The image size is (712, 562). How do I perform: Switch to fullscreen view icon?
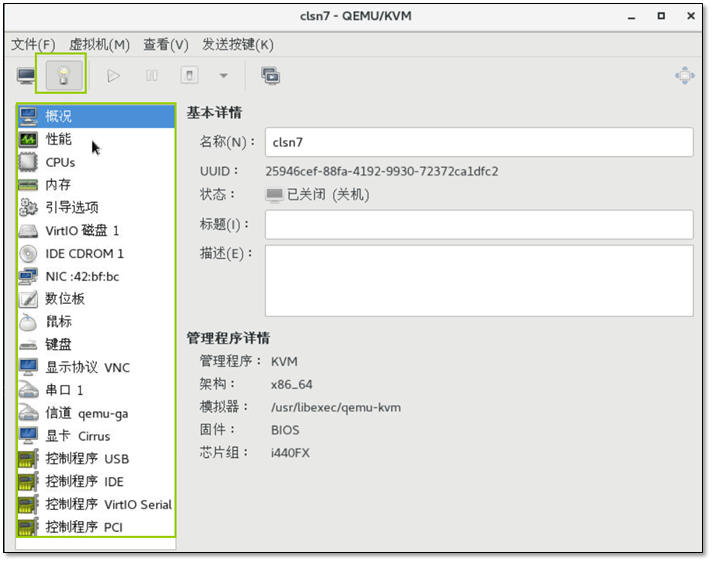point(684,75)
